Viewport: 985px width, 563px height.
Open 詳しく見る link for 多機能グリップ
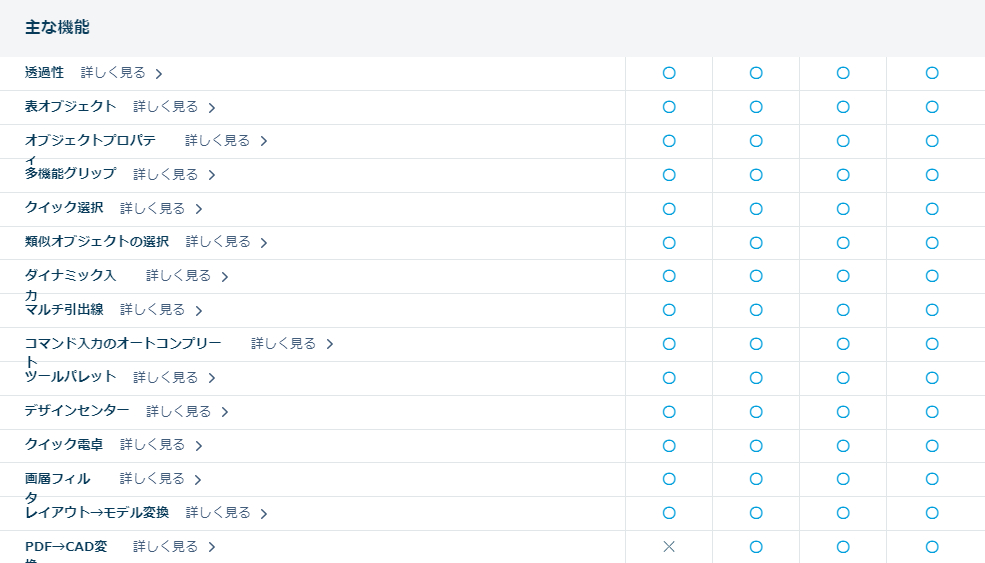coord(165,175)
